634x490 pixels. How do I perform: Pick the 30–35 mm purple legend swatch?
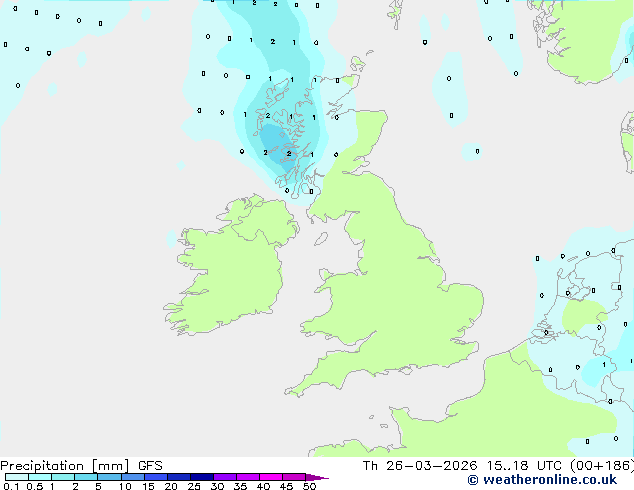[x=225, y=477]
